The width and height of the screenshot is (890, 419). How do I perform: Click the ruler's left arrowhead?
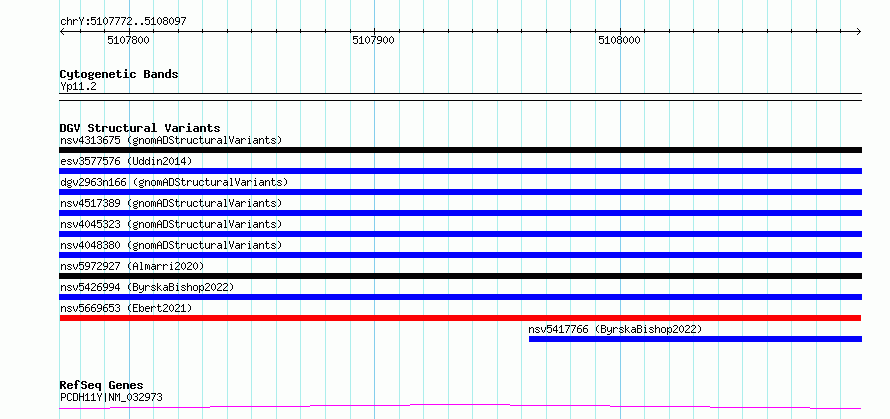[62, 31]
